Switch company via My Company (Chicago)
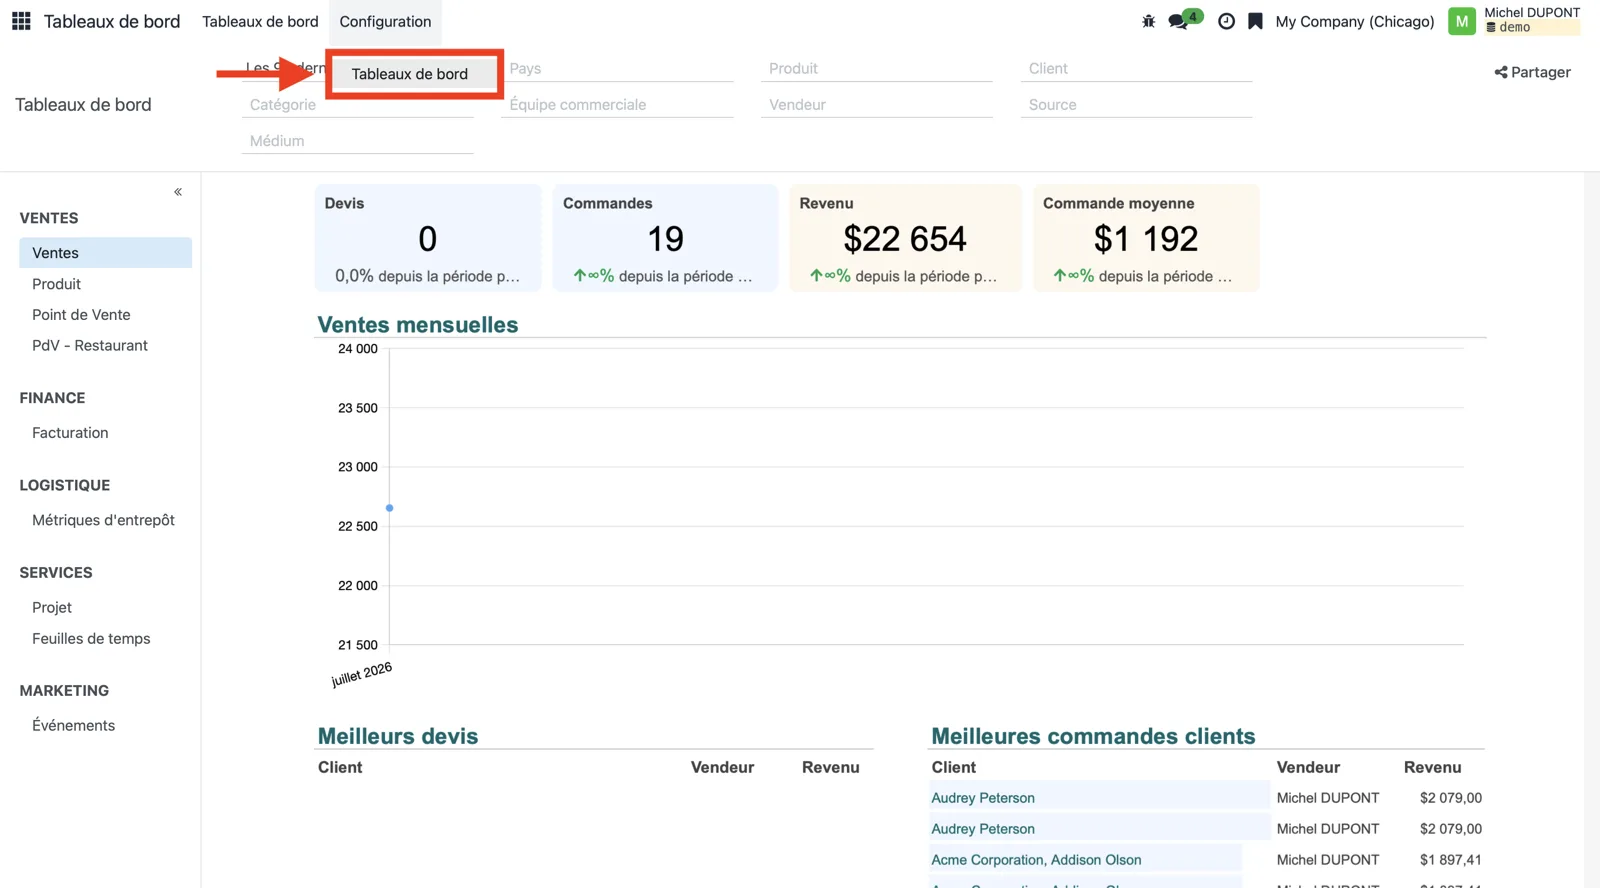Screen dimensions: 1600x888 1354,21
